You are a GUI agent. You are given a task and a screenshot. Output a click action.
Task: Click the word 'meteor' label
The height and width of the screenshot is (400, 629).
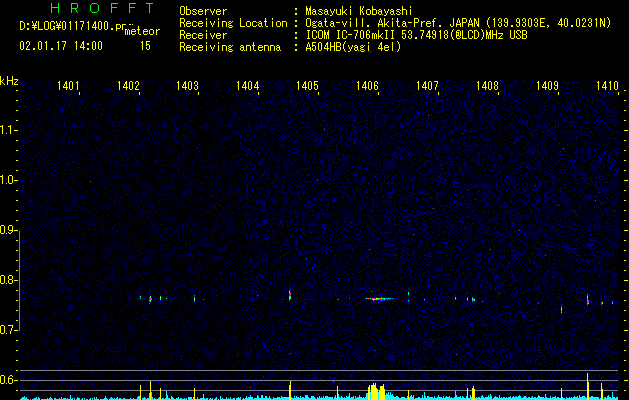tap(142, 31)
